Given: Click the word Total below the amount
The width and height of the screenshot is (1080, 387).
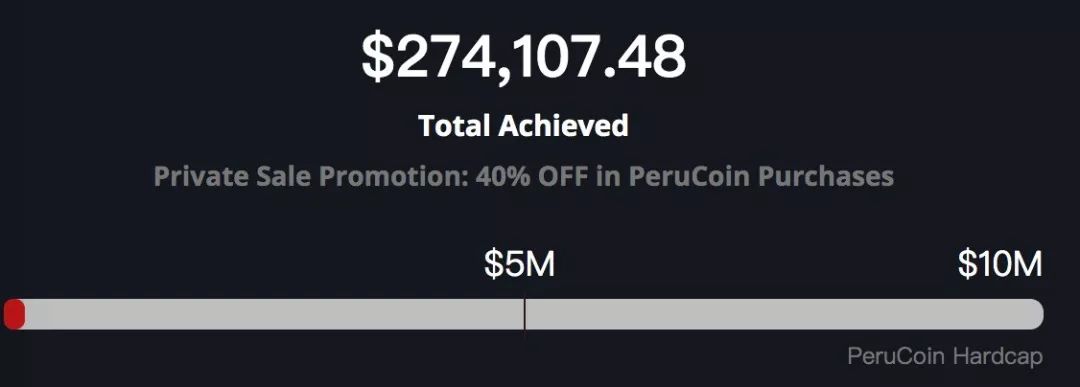Looking at the screenshot, I should pos(454,126).
